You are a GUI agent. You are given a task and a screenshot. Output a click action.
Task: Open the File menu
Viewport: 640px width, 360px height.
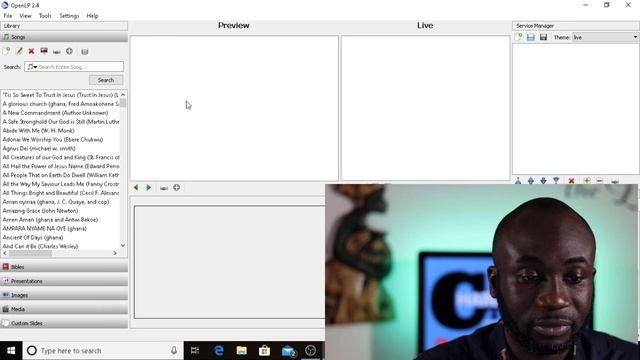pos(8,16)
